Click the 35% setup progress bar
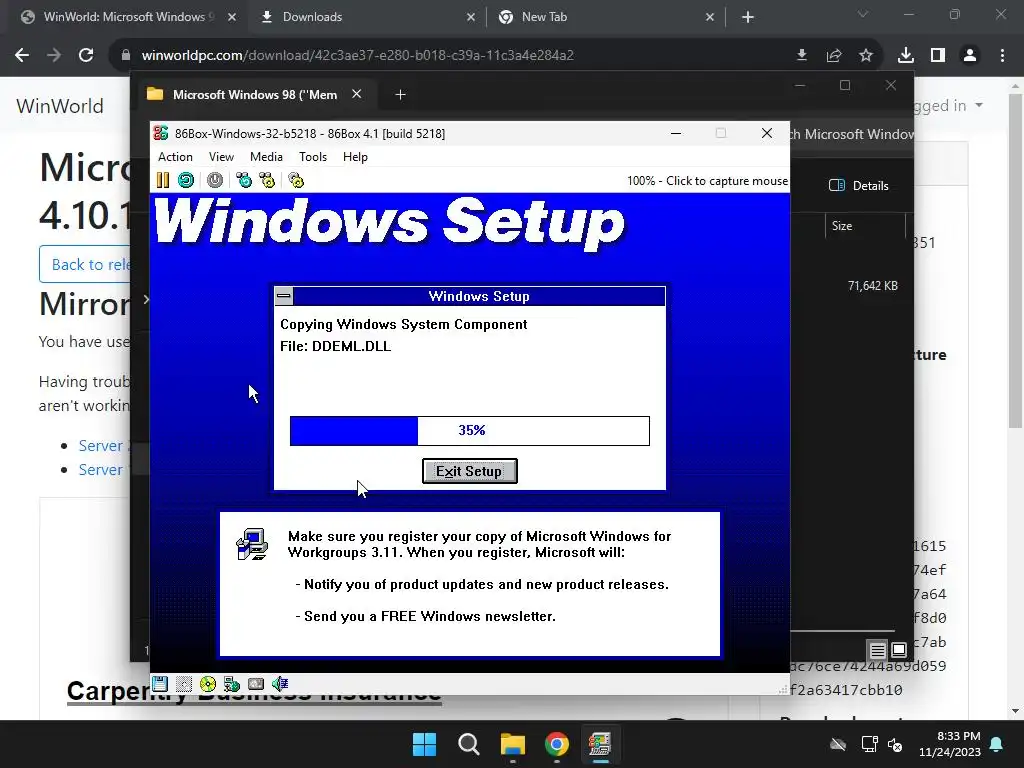This screenshot has height=768, width=1024. coord(470,430)
